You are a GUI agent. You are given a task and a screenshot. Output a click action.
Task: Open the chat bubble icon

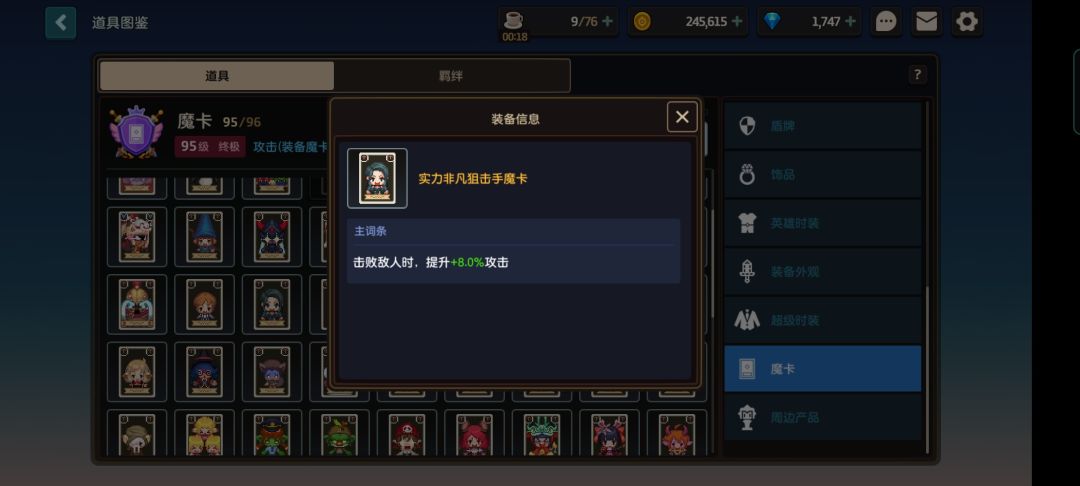[x=886, y=22]
